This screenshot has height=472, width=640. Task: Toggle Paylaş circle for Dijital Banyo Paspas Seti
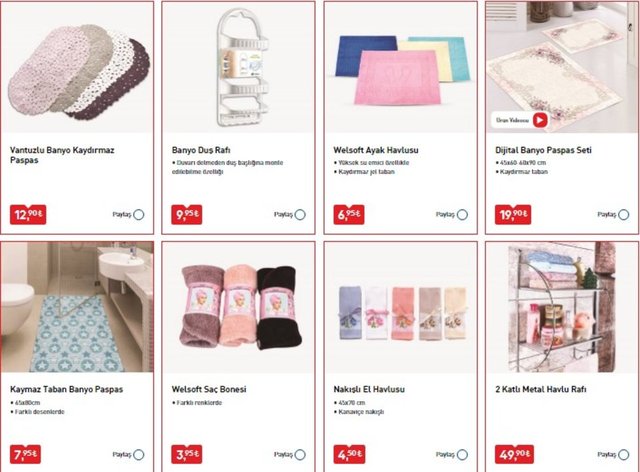(x=624, y=214)
